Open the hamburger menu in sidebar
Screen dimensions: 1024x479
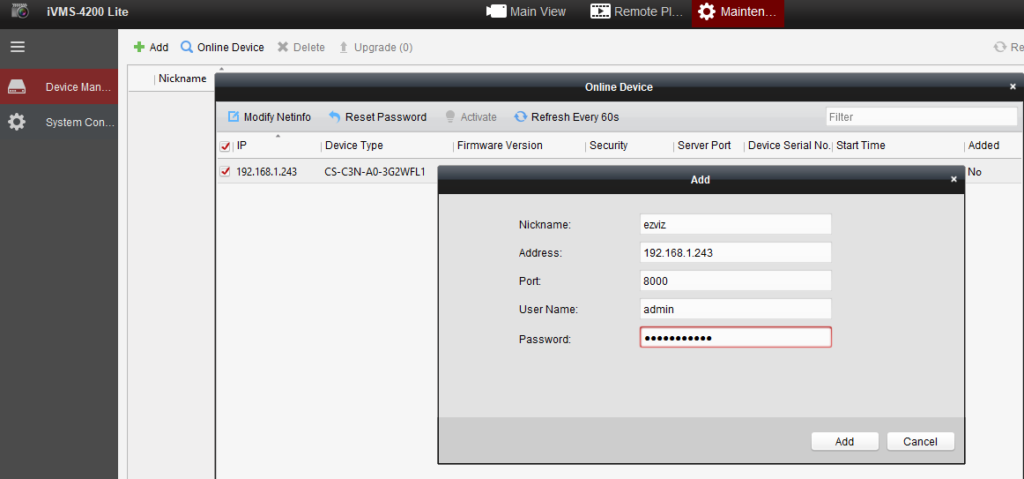[17, 47]
